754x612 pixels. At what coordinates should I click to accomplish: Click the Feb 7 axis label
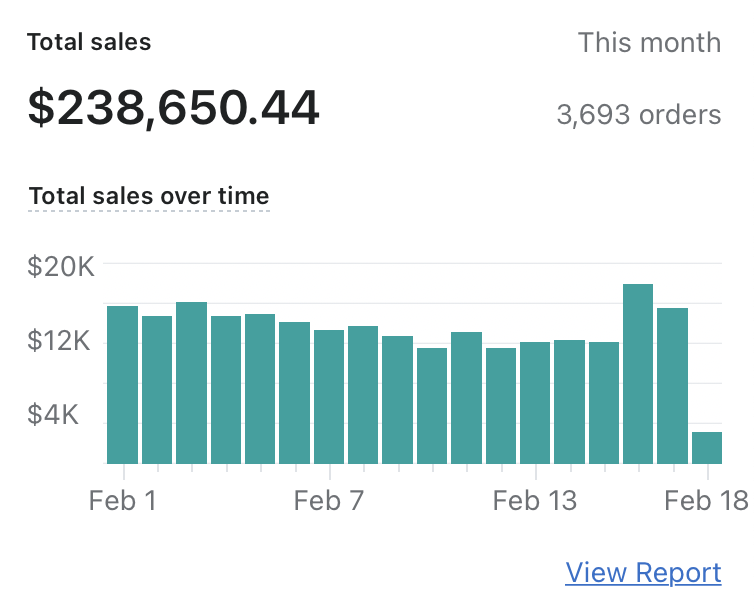click(x=329, y=500)
